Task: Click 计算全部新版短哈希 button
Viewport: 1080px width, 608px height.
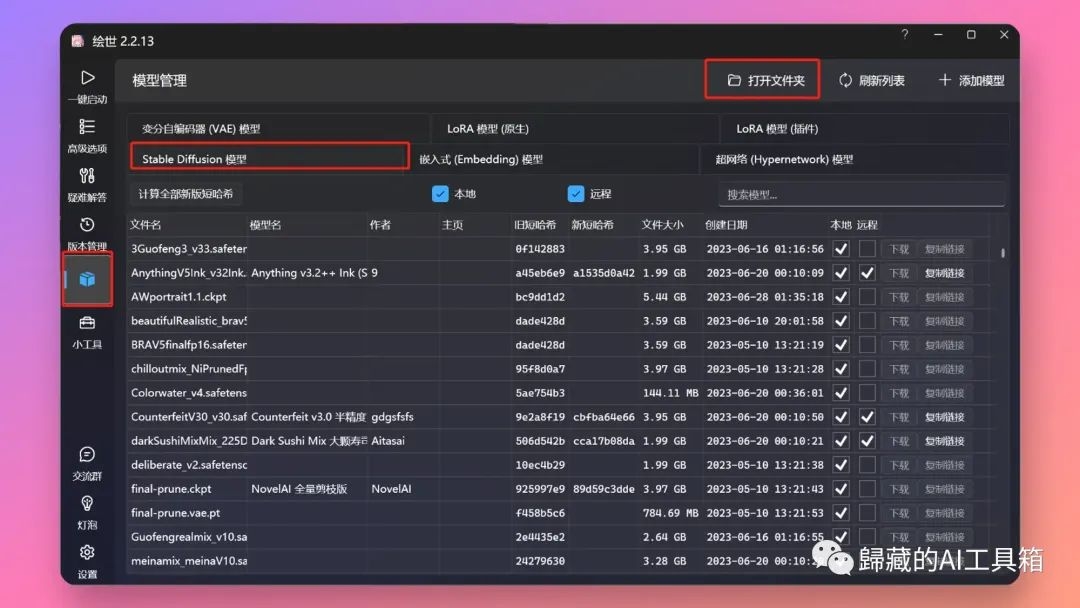Action: [185, 194]
